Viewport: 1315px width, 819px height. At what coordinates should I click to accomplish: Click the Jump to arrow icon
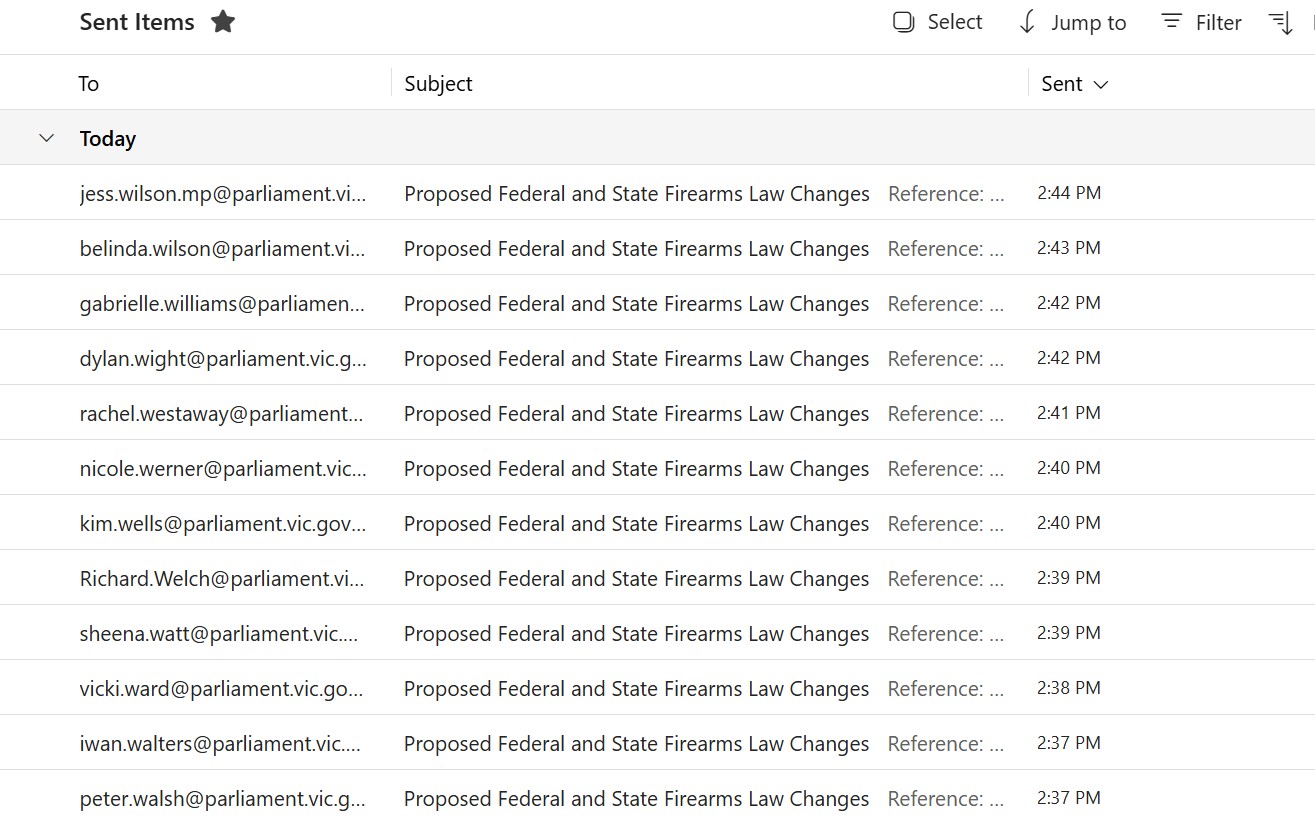tap(1027, 22)
